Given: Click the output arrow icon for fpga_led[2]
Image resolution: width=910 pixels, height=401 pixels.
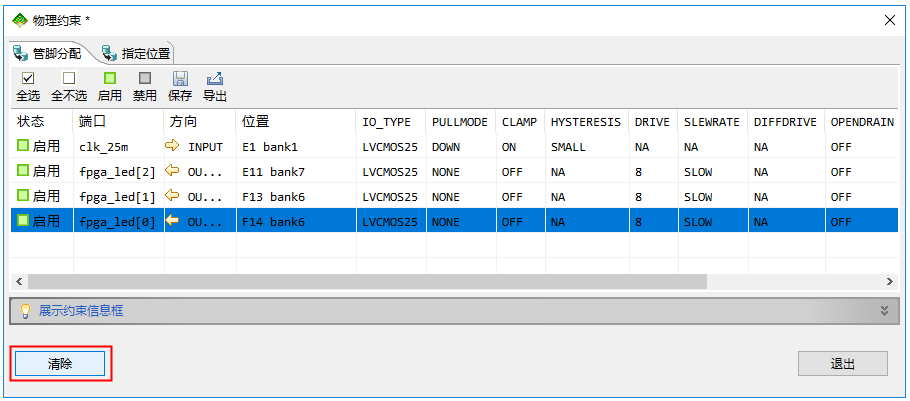Looking at the screenshot, I should tap(172, 171).
